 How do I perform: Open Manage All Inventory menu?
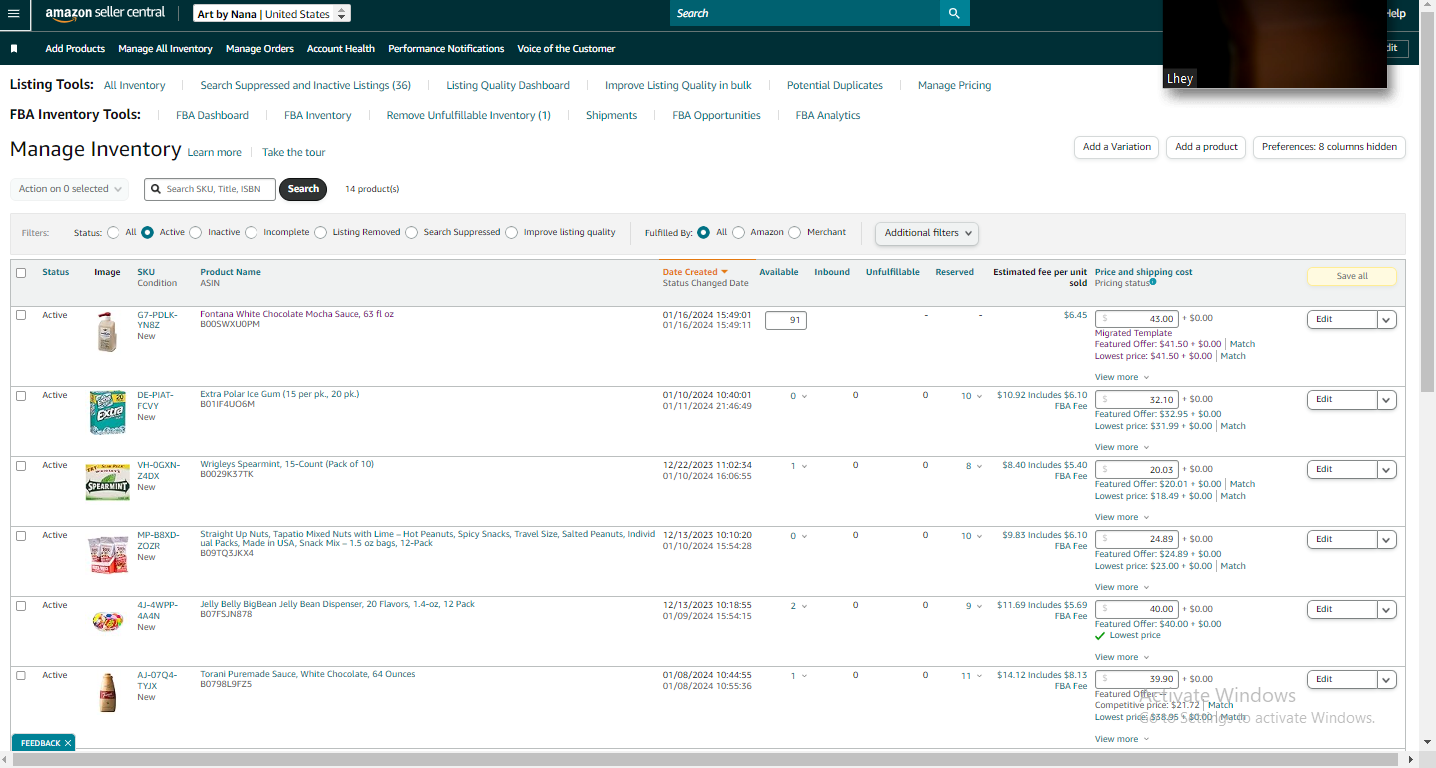[x=165, y=48]
